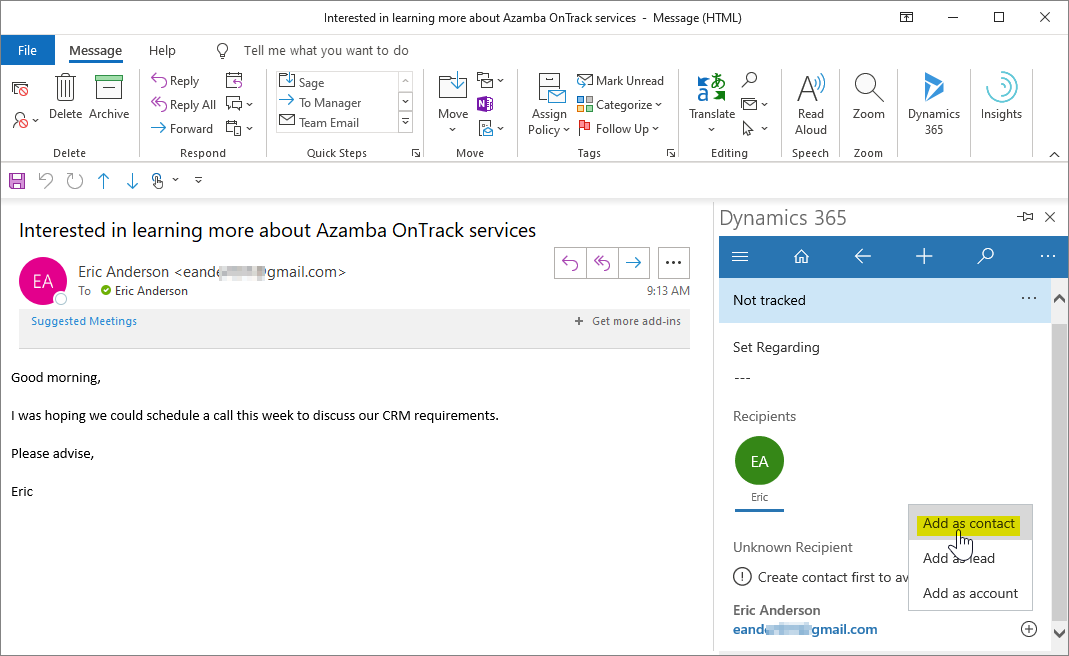This screenshot has height=656, width=1069.
Task: Select the Sage quick step
Action: click(x=337, y=82)
